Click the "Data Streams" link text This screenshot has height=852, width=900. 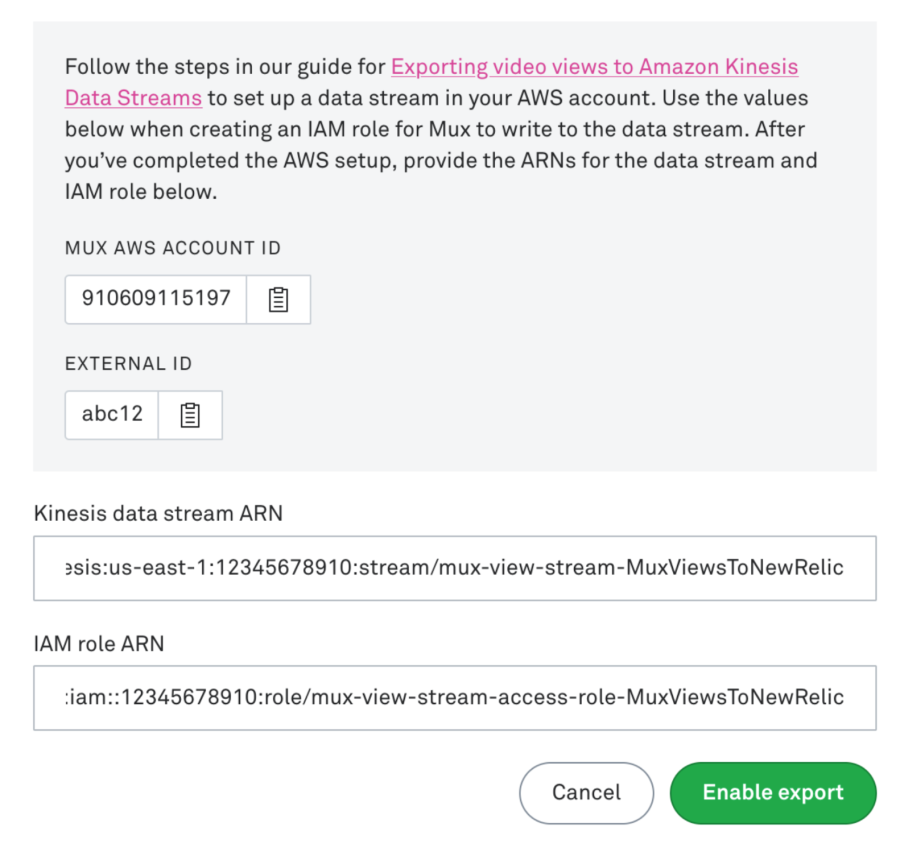[x=133, y=99]
